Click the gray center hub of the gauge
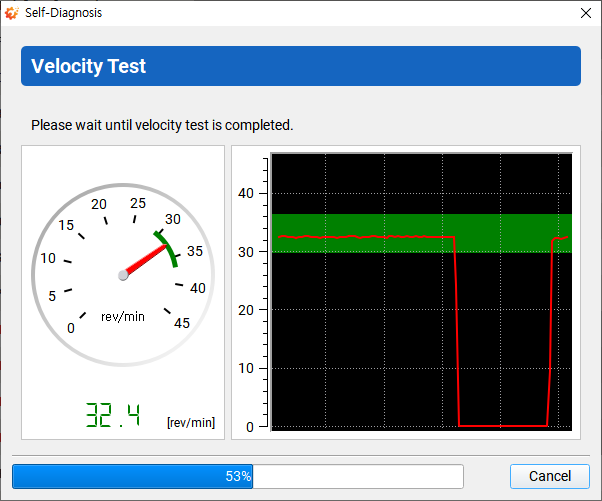602x501 pixels. tap(124, 275)
